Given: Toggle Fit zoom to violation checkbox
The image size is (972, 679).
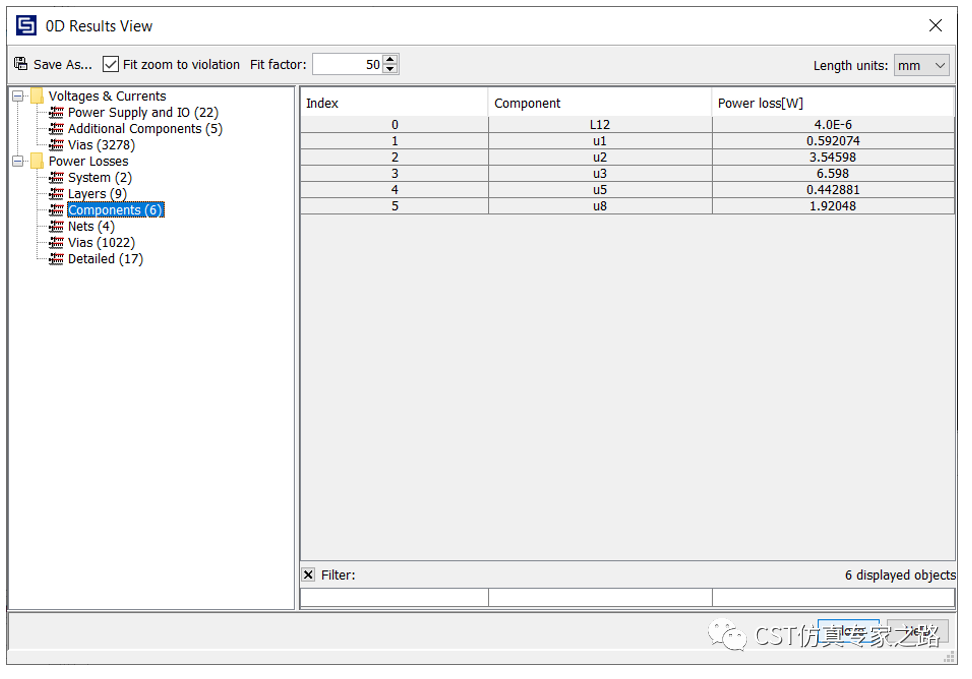Looking at the screenshot, I should pyautogui.click(x=110, y=64).
